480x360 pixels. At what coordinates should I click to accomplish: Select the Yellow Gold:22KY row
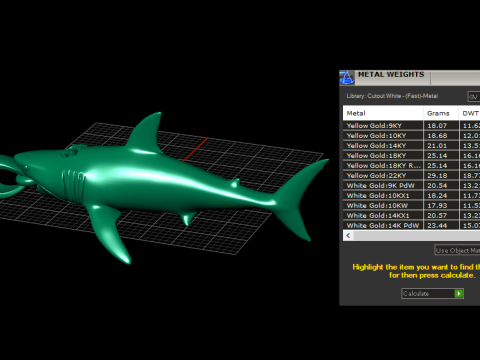[x=411, y=176]
